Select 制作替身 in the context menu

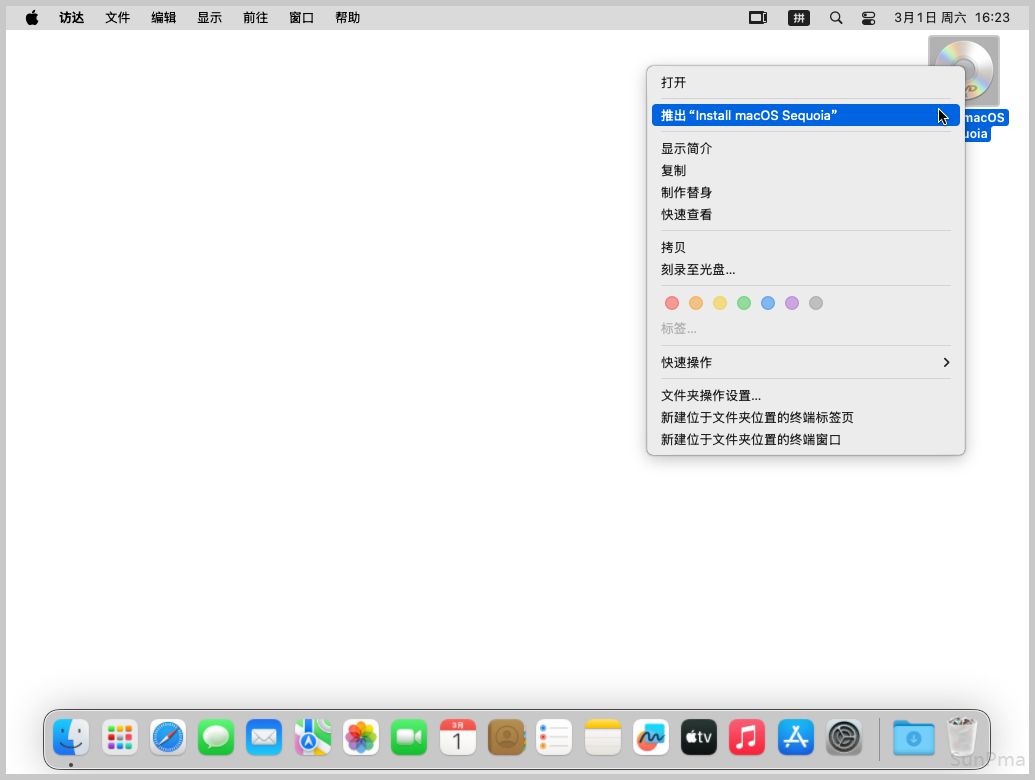(687, 192)
